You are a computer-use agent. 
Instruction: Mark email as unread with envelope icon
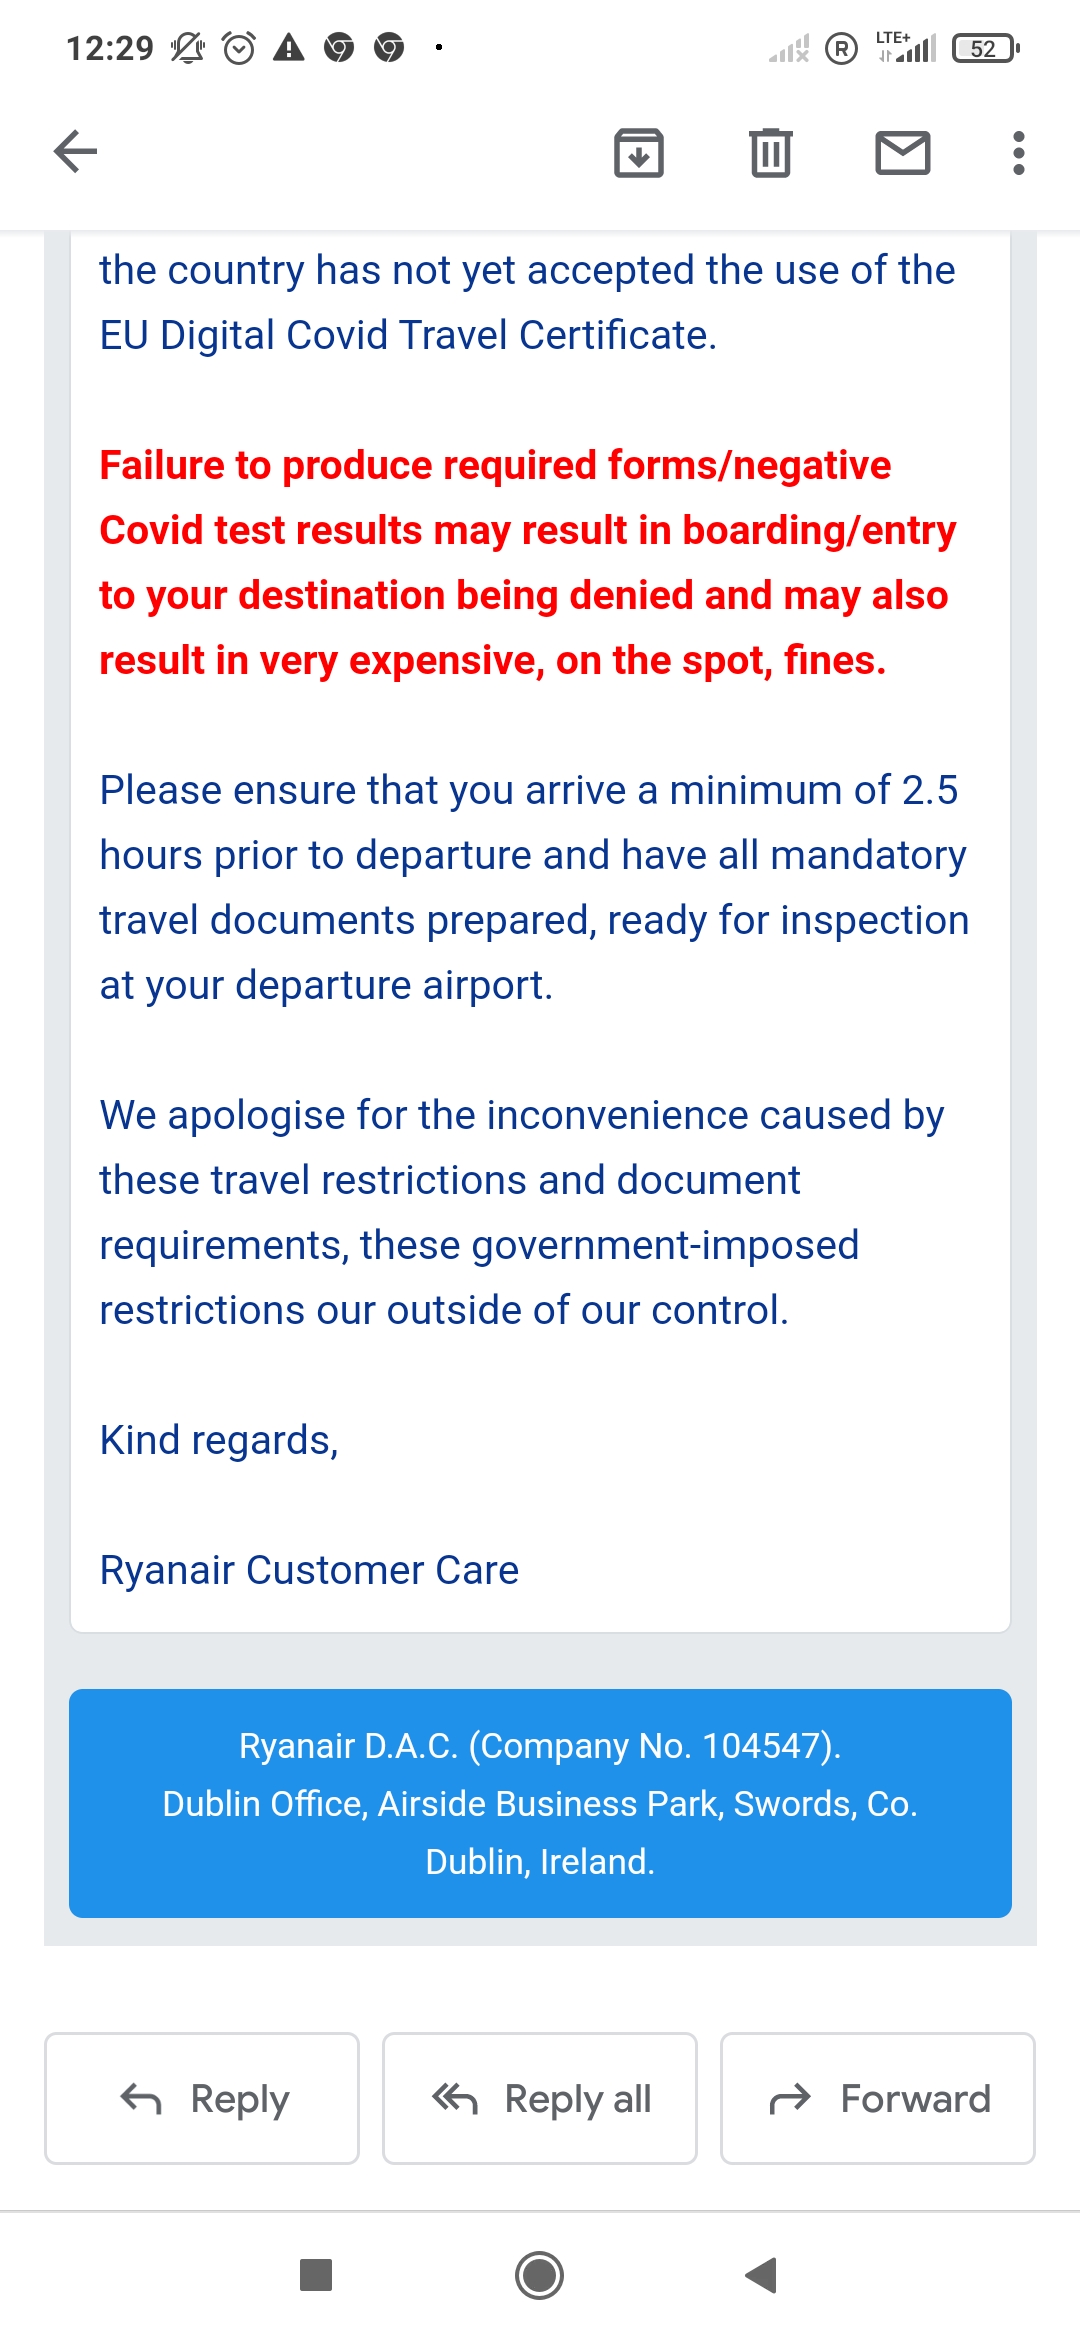click(x=903, y=153)
